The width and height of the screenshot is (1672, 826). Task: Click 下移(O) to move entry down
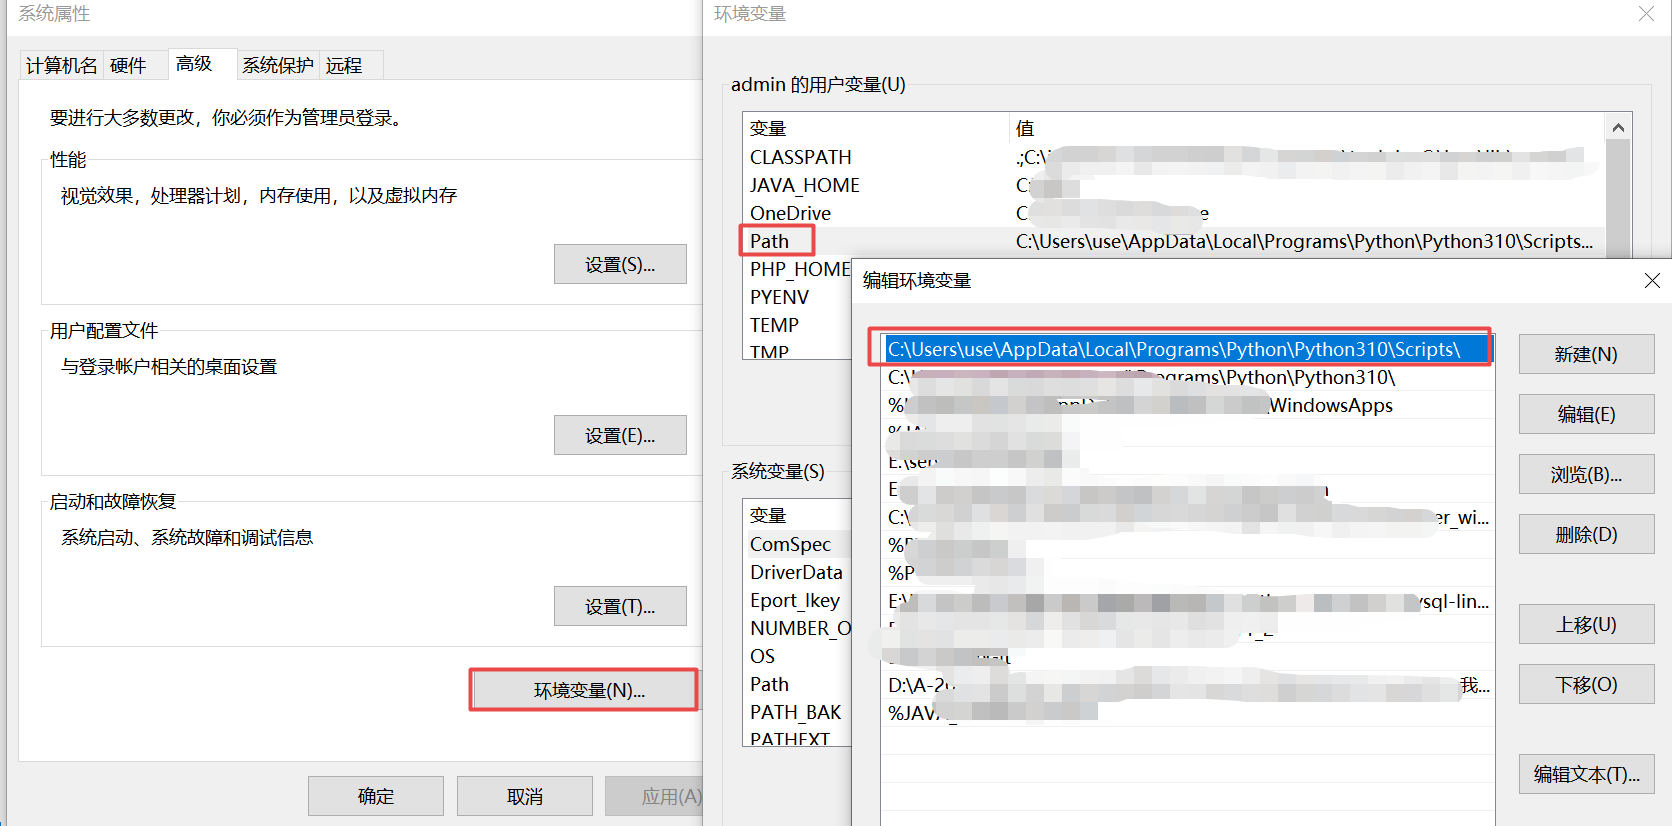point(1586,684)
